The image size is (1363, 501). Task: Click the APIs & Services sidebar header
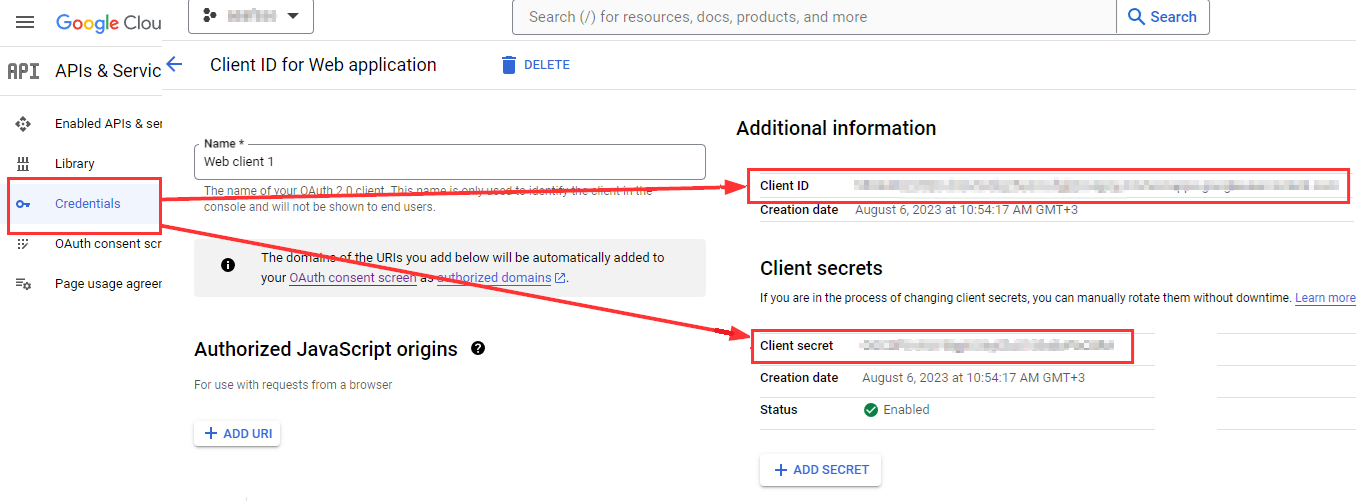click(108, 71)
